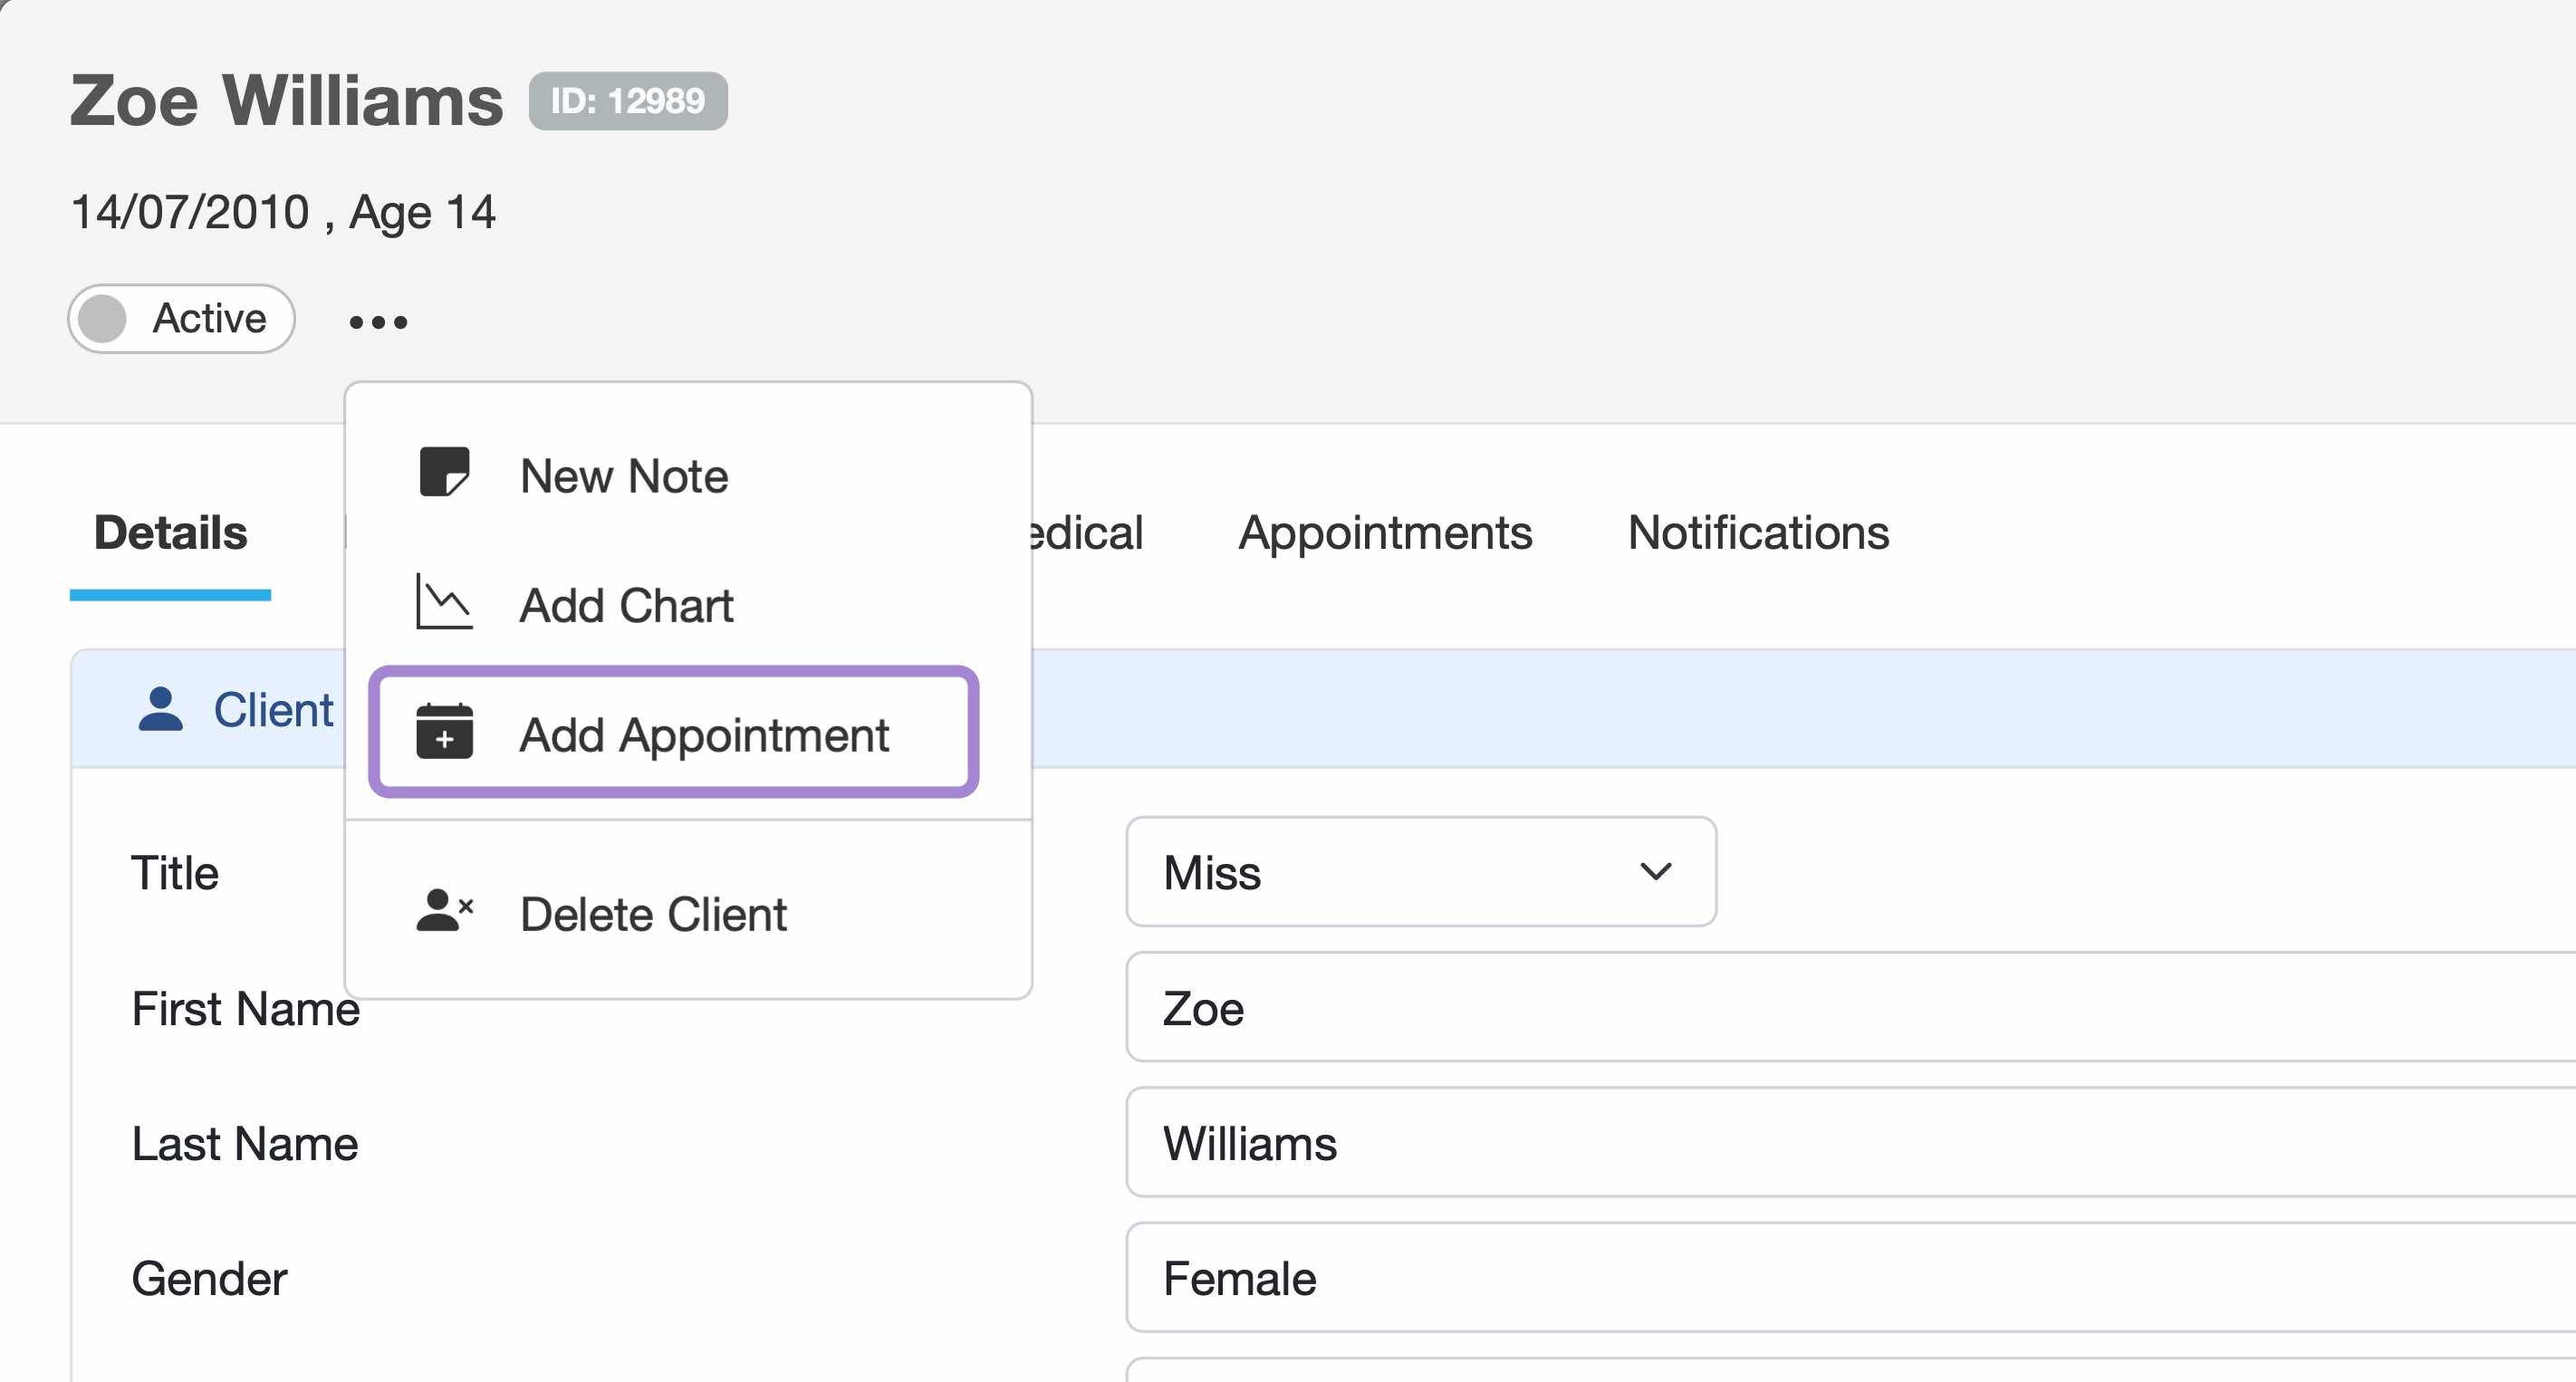Expand the Client section header
Screen dimensions: 2576x1382
[x=272, y=708]
